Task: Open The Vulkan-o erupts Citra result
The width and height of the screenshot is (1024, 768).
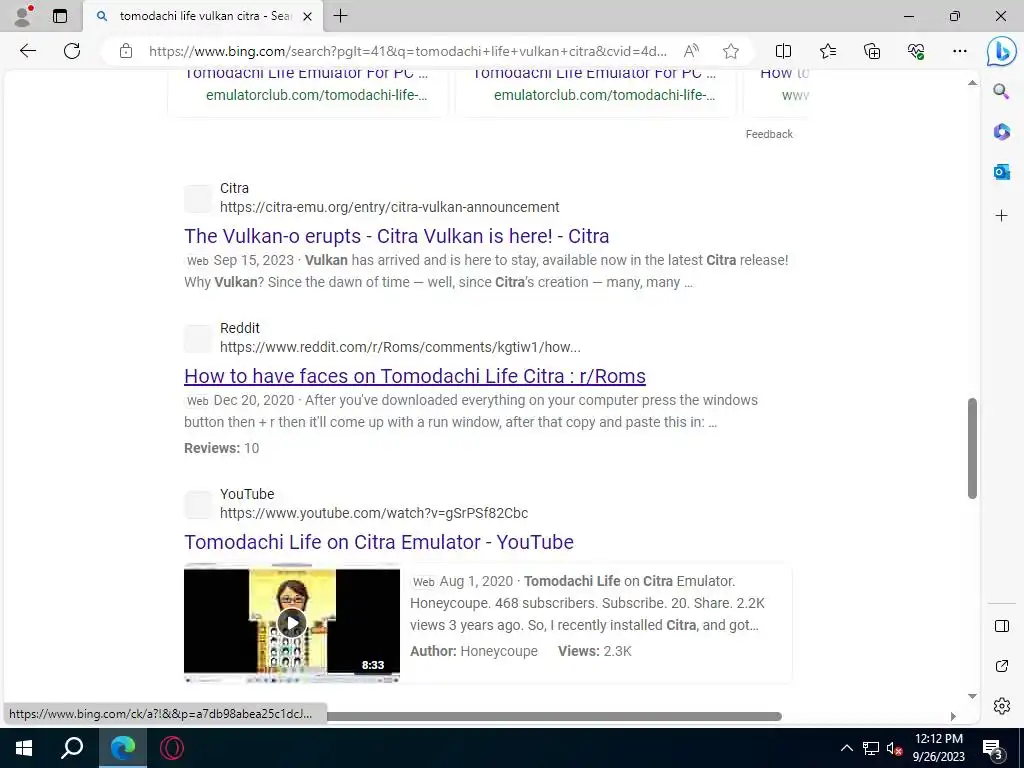Action: 396,236
